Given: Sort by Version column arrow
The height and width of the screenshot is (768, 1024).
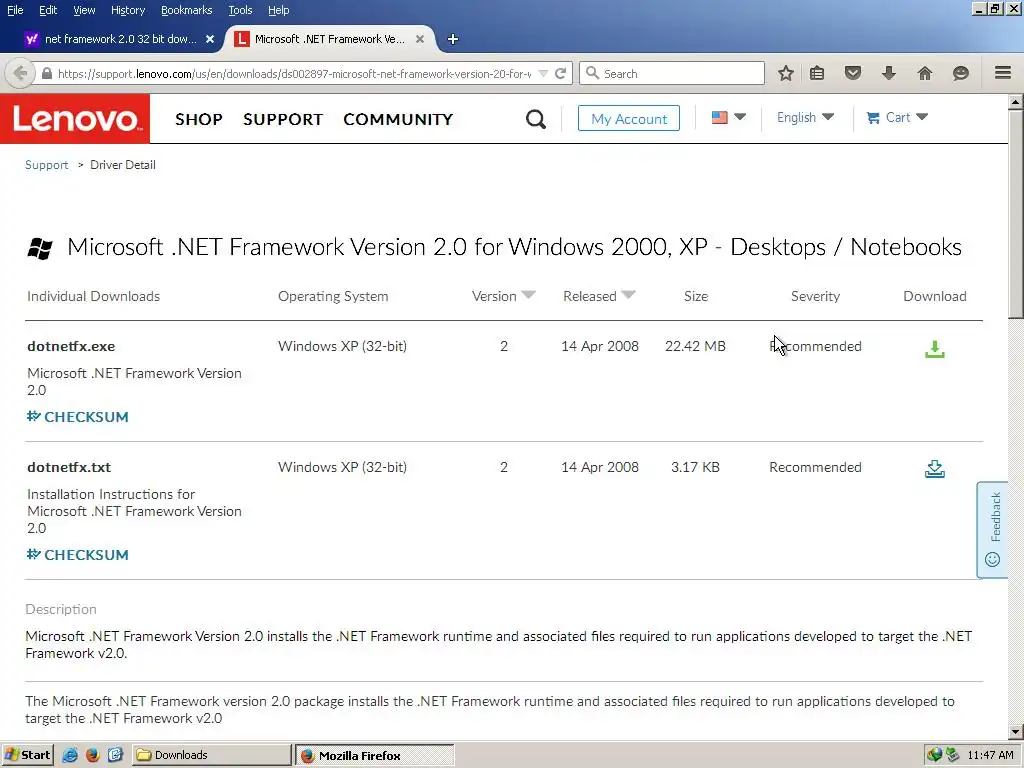Looking at the screenshot, I should (x=529, y=295).
